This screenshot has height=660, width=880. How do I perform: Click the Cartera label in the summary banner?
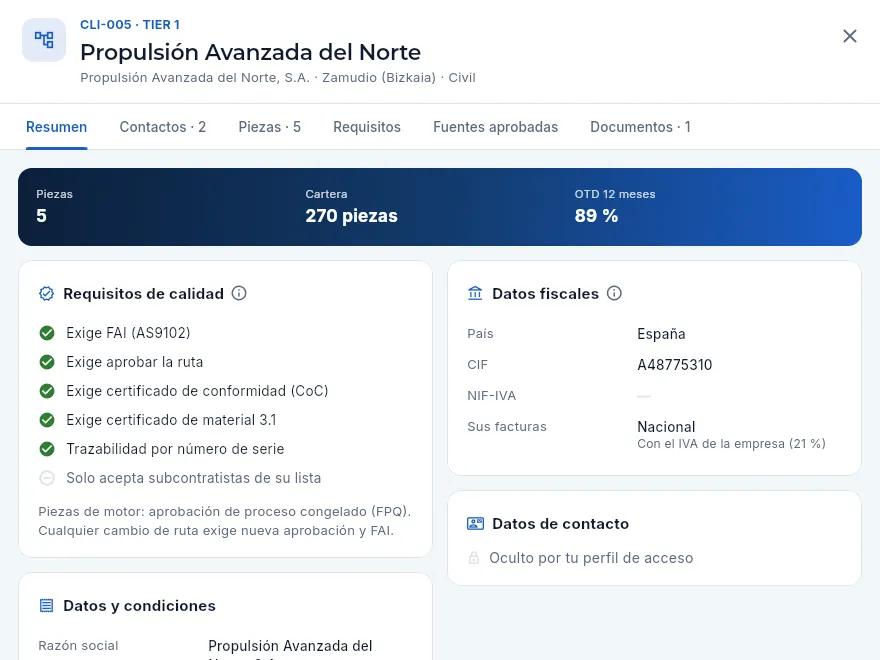(326, 194)
